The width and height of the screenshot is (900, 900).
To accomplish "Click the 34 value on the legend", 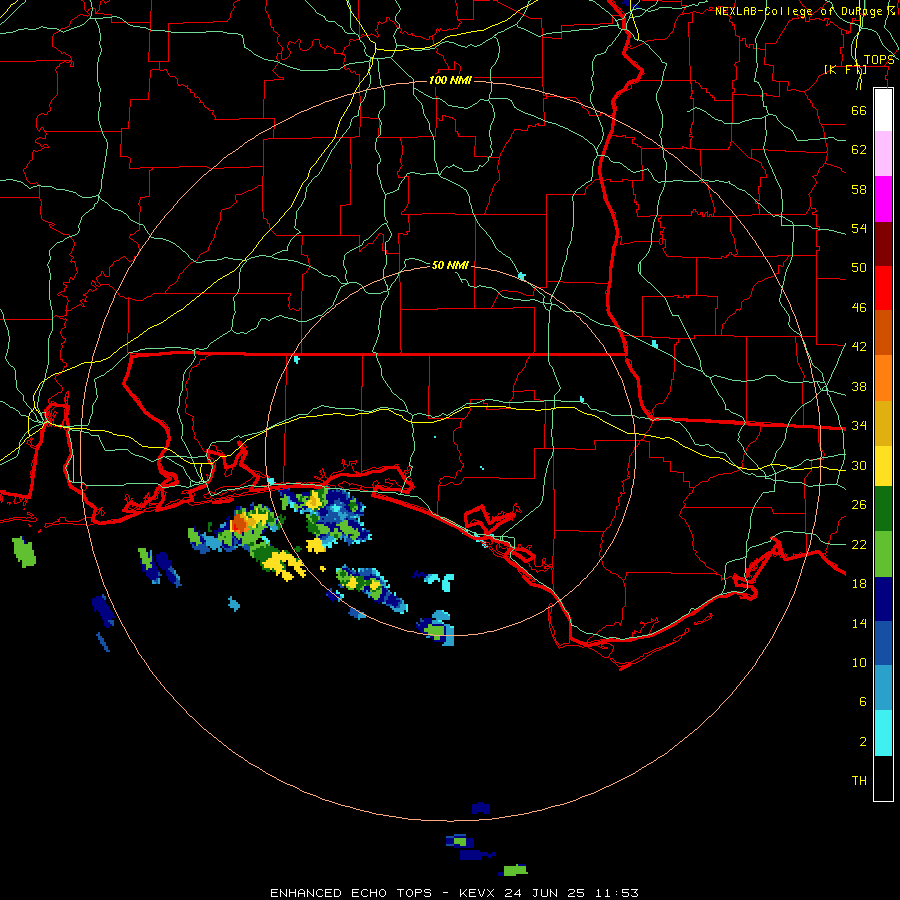I will [x=859, y=426].
